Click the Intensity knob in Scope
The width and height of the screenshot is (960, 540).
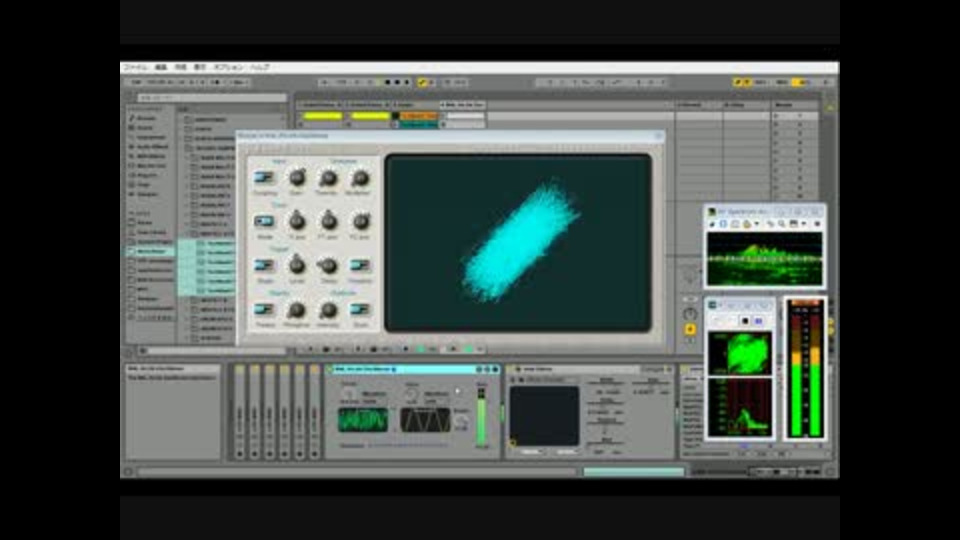tap(328, 310)
